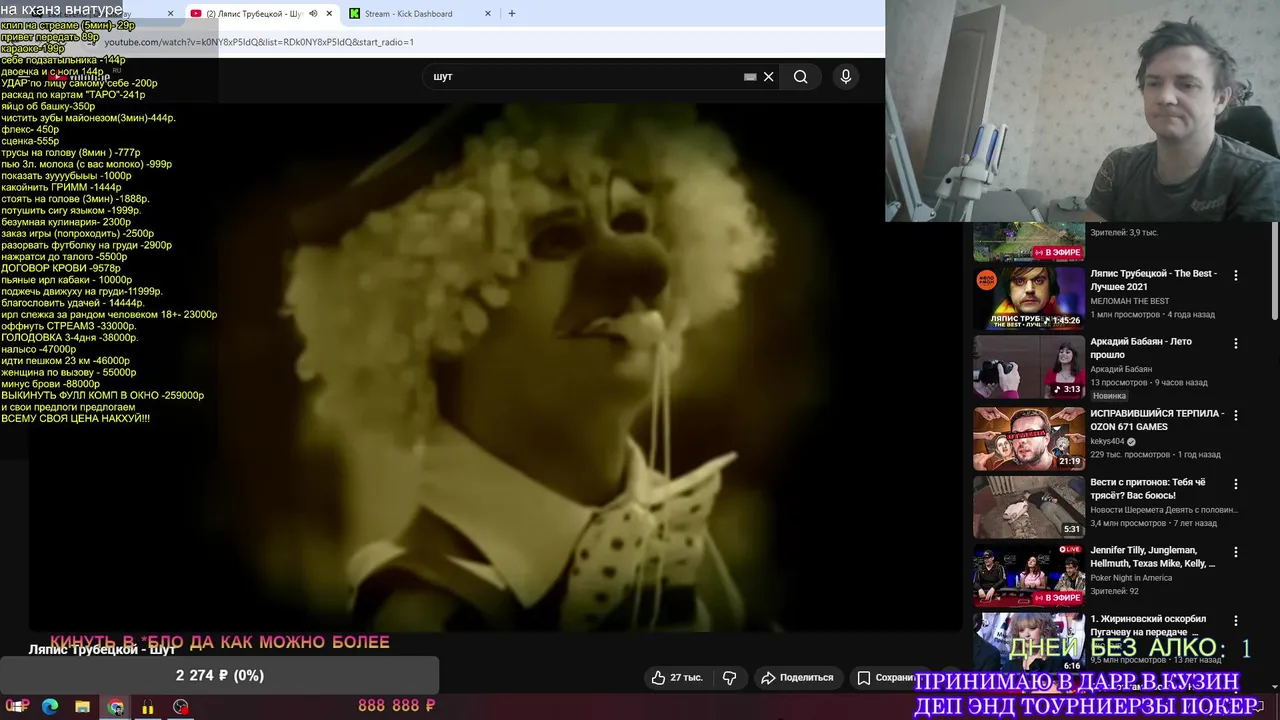
Task: Start voice search with microphone icon
Action: click(x=846, y=77)
